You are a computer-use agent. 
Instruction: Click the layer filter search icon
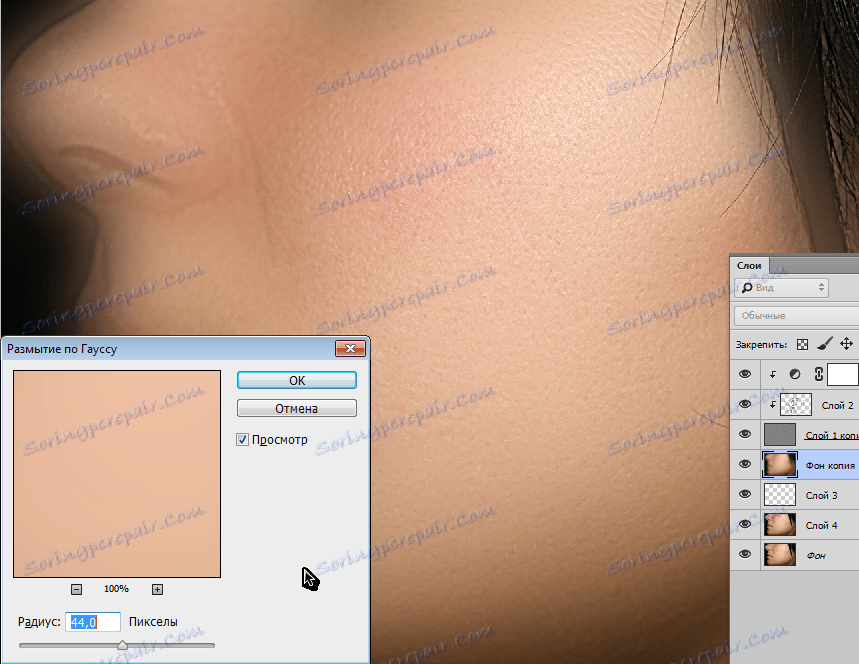coord(747,288)
